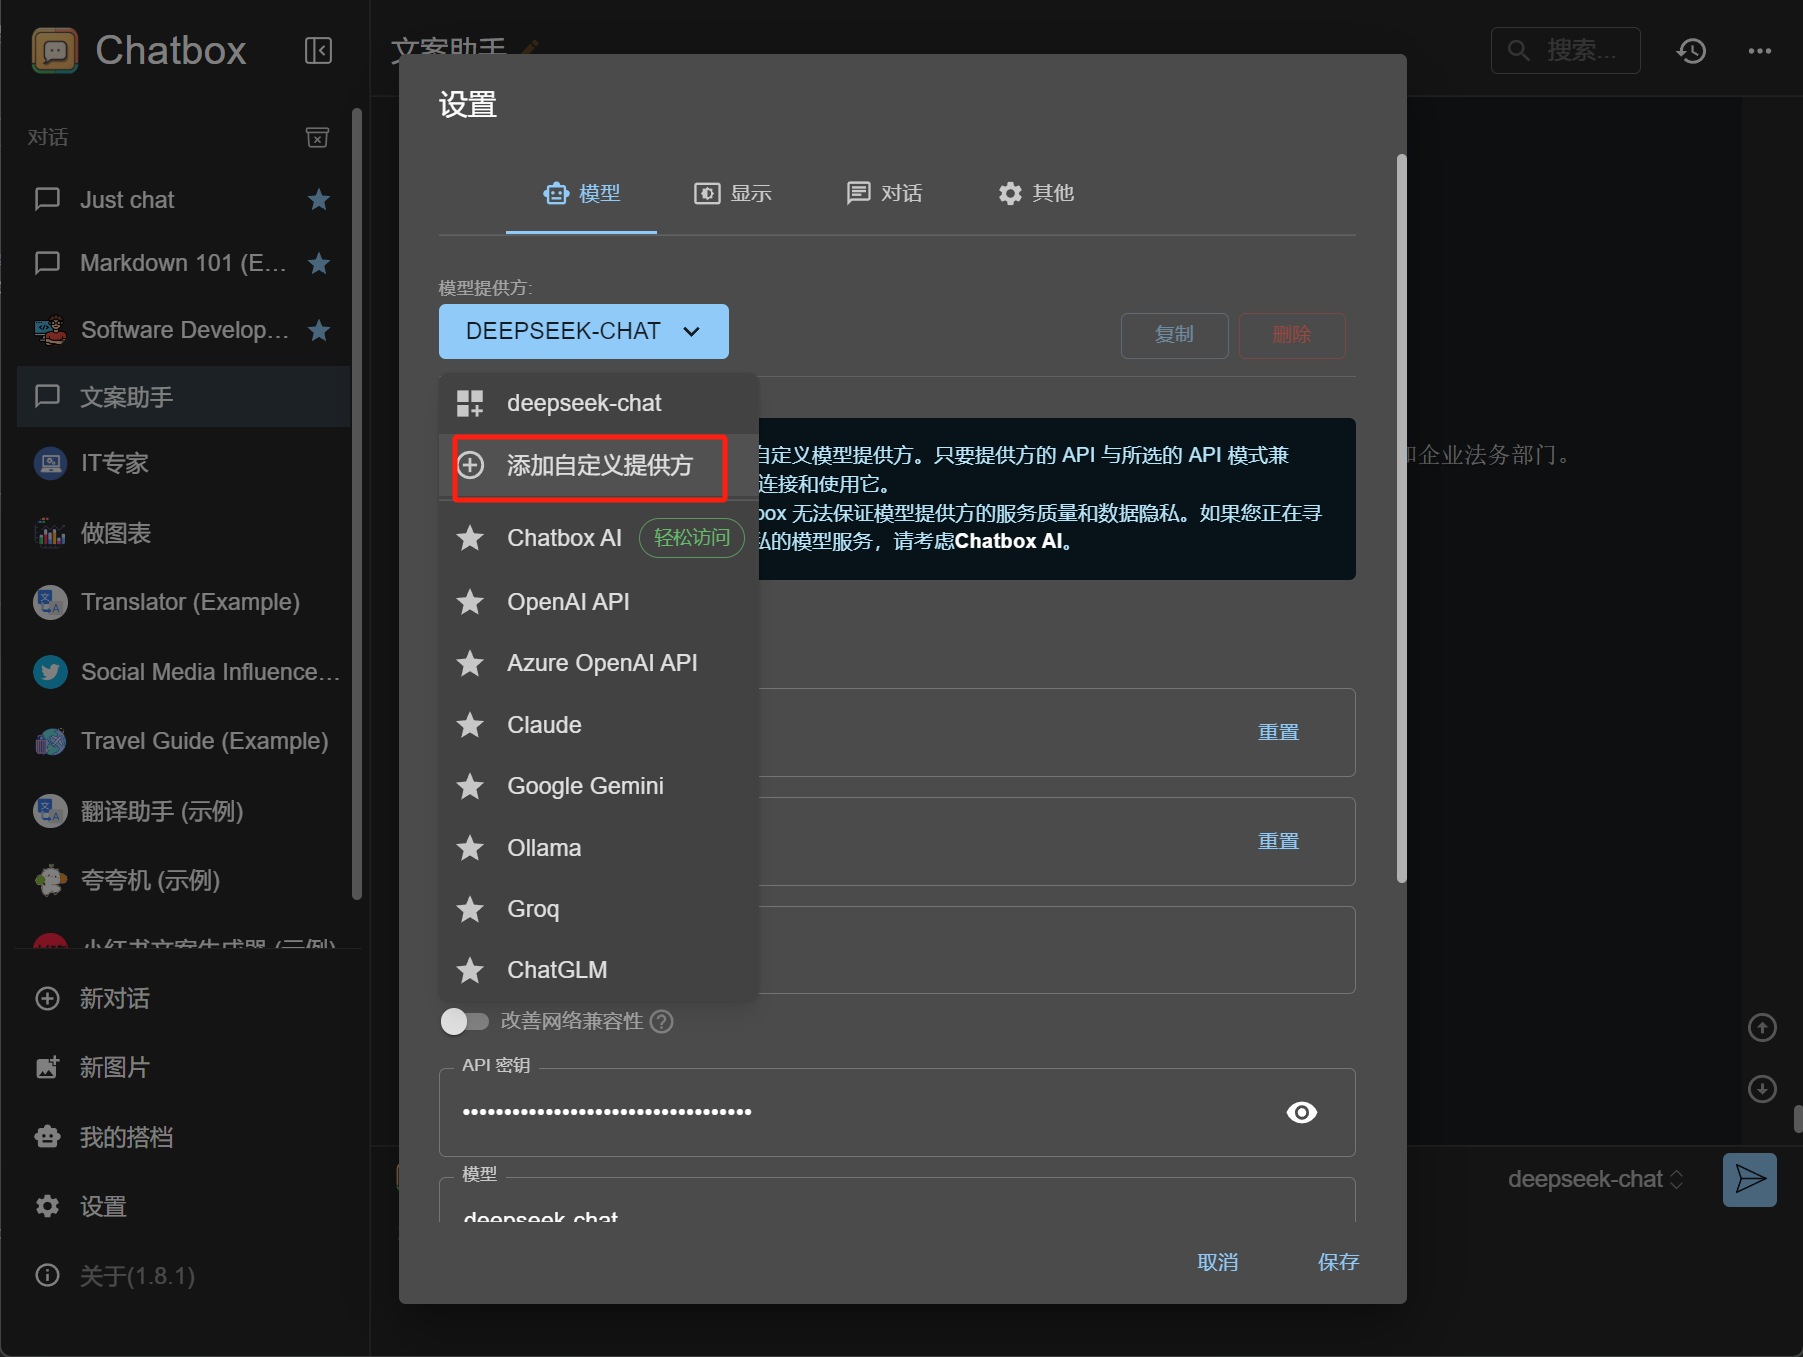Click the archive icon beside 对话 header
The height and width of the screenshot is (1357, 1803).
tap(317, 137)
